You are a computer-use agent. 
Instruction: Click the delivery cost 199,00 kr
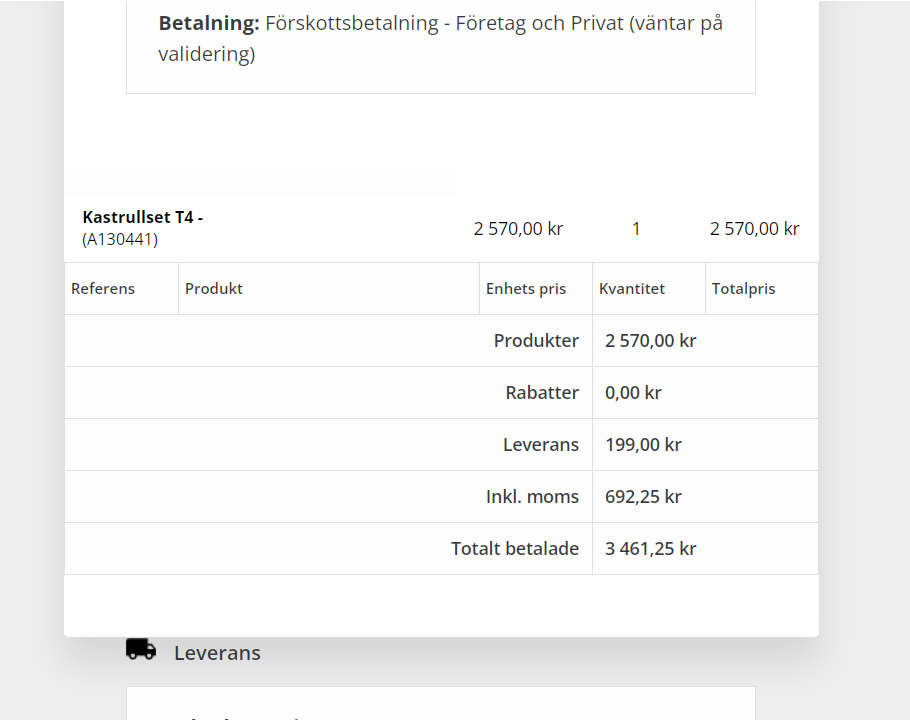tap(643, 445)
